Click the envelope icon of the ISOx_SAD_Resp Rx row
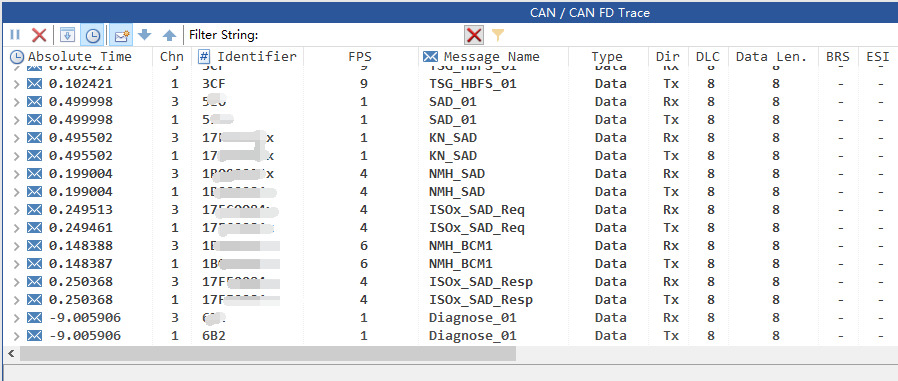 pos(35,282)
